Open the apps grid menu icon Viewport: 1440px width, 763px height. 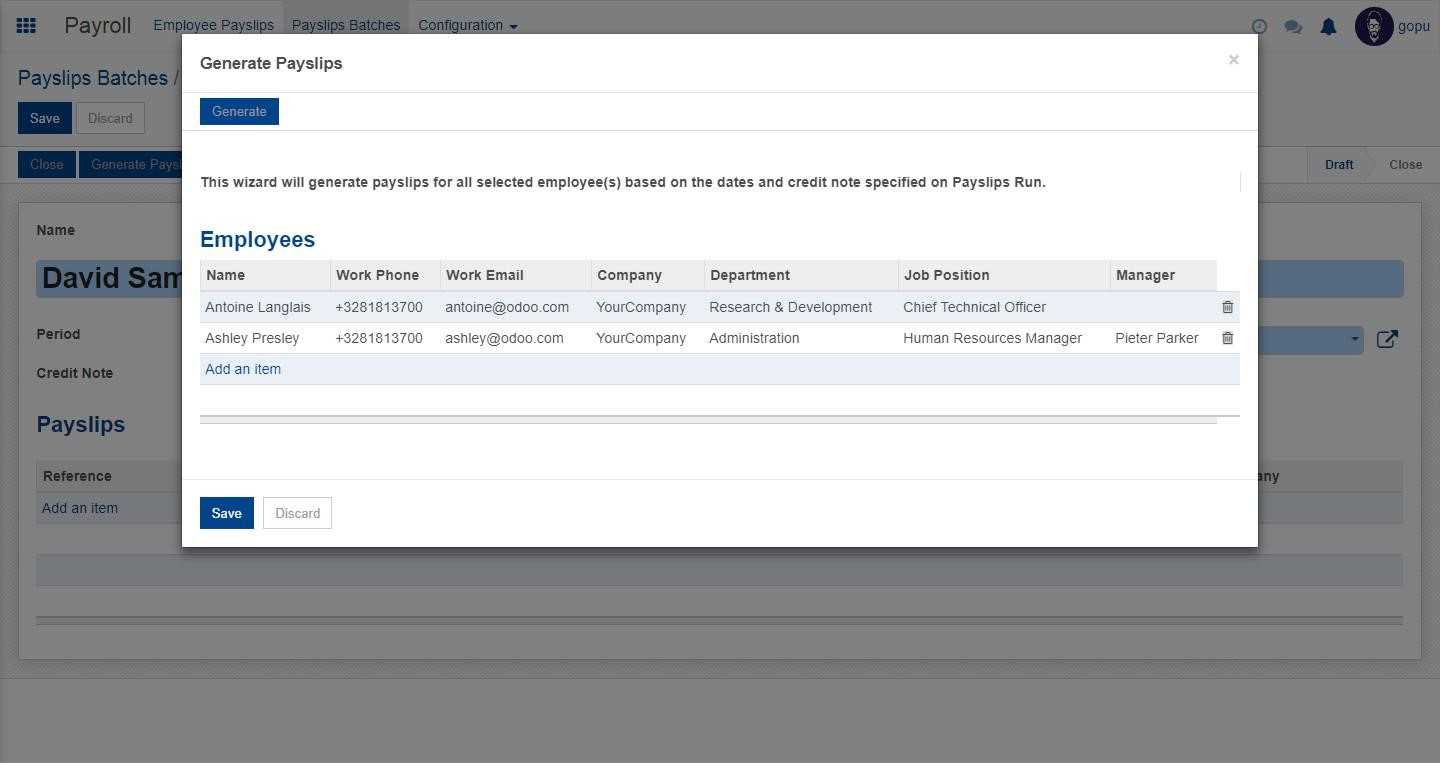tap(26, 26)
